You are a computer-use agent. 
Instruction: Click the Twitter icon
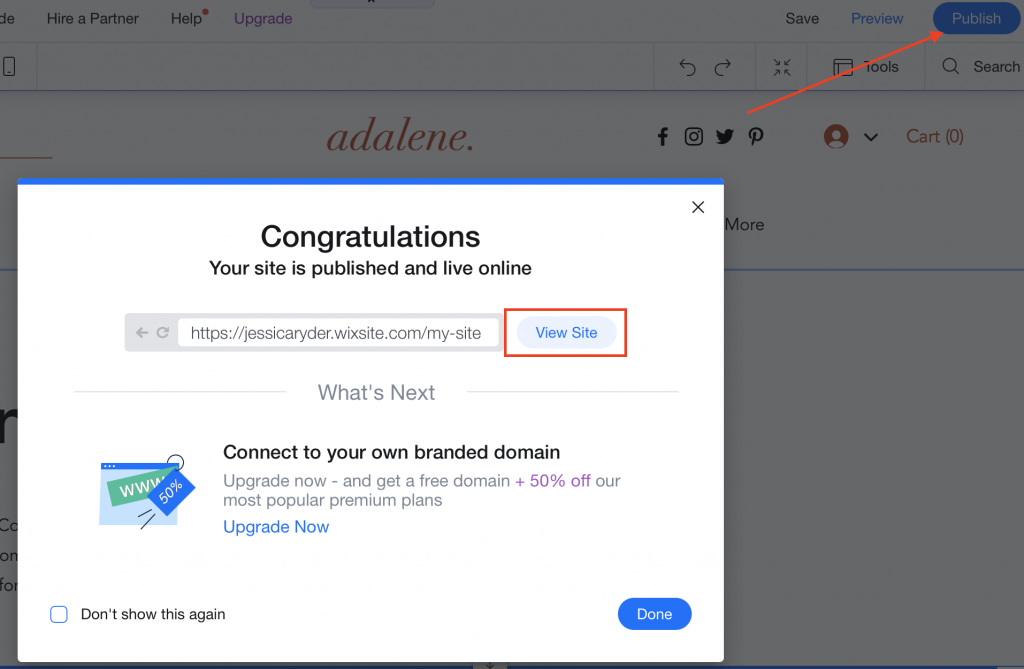click(724, 136)
